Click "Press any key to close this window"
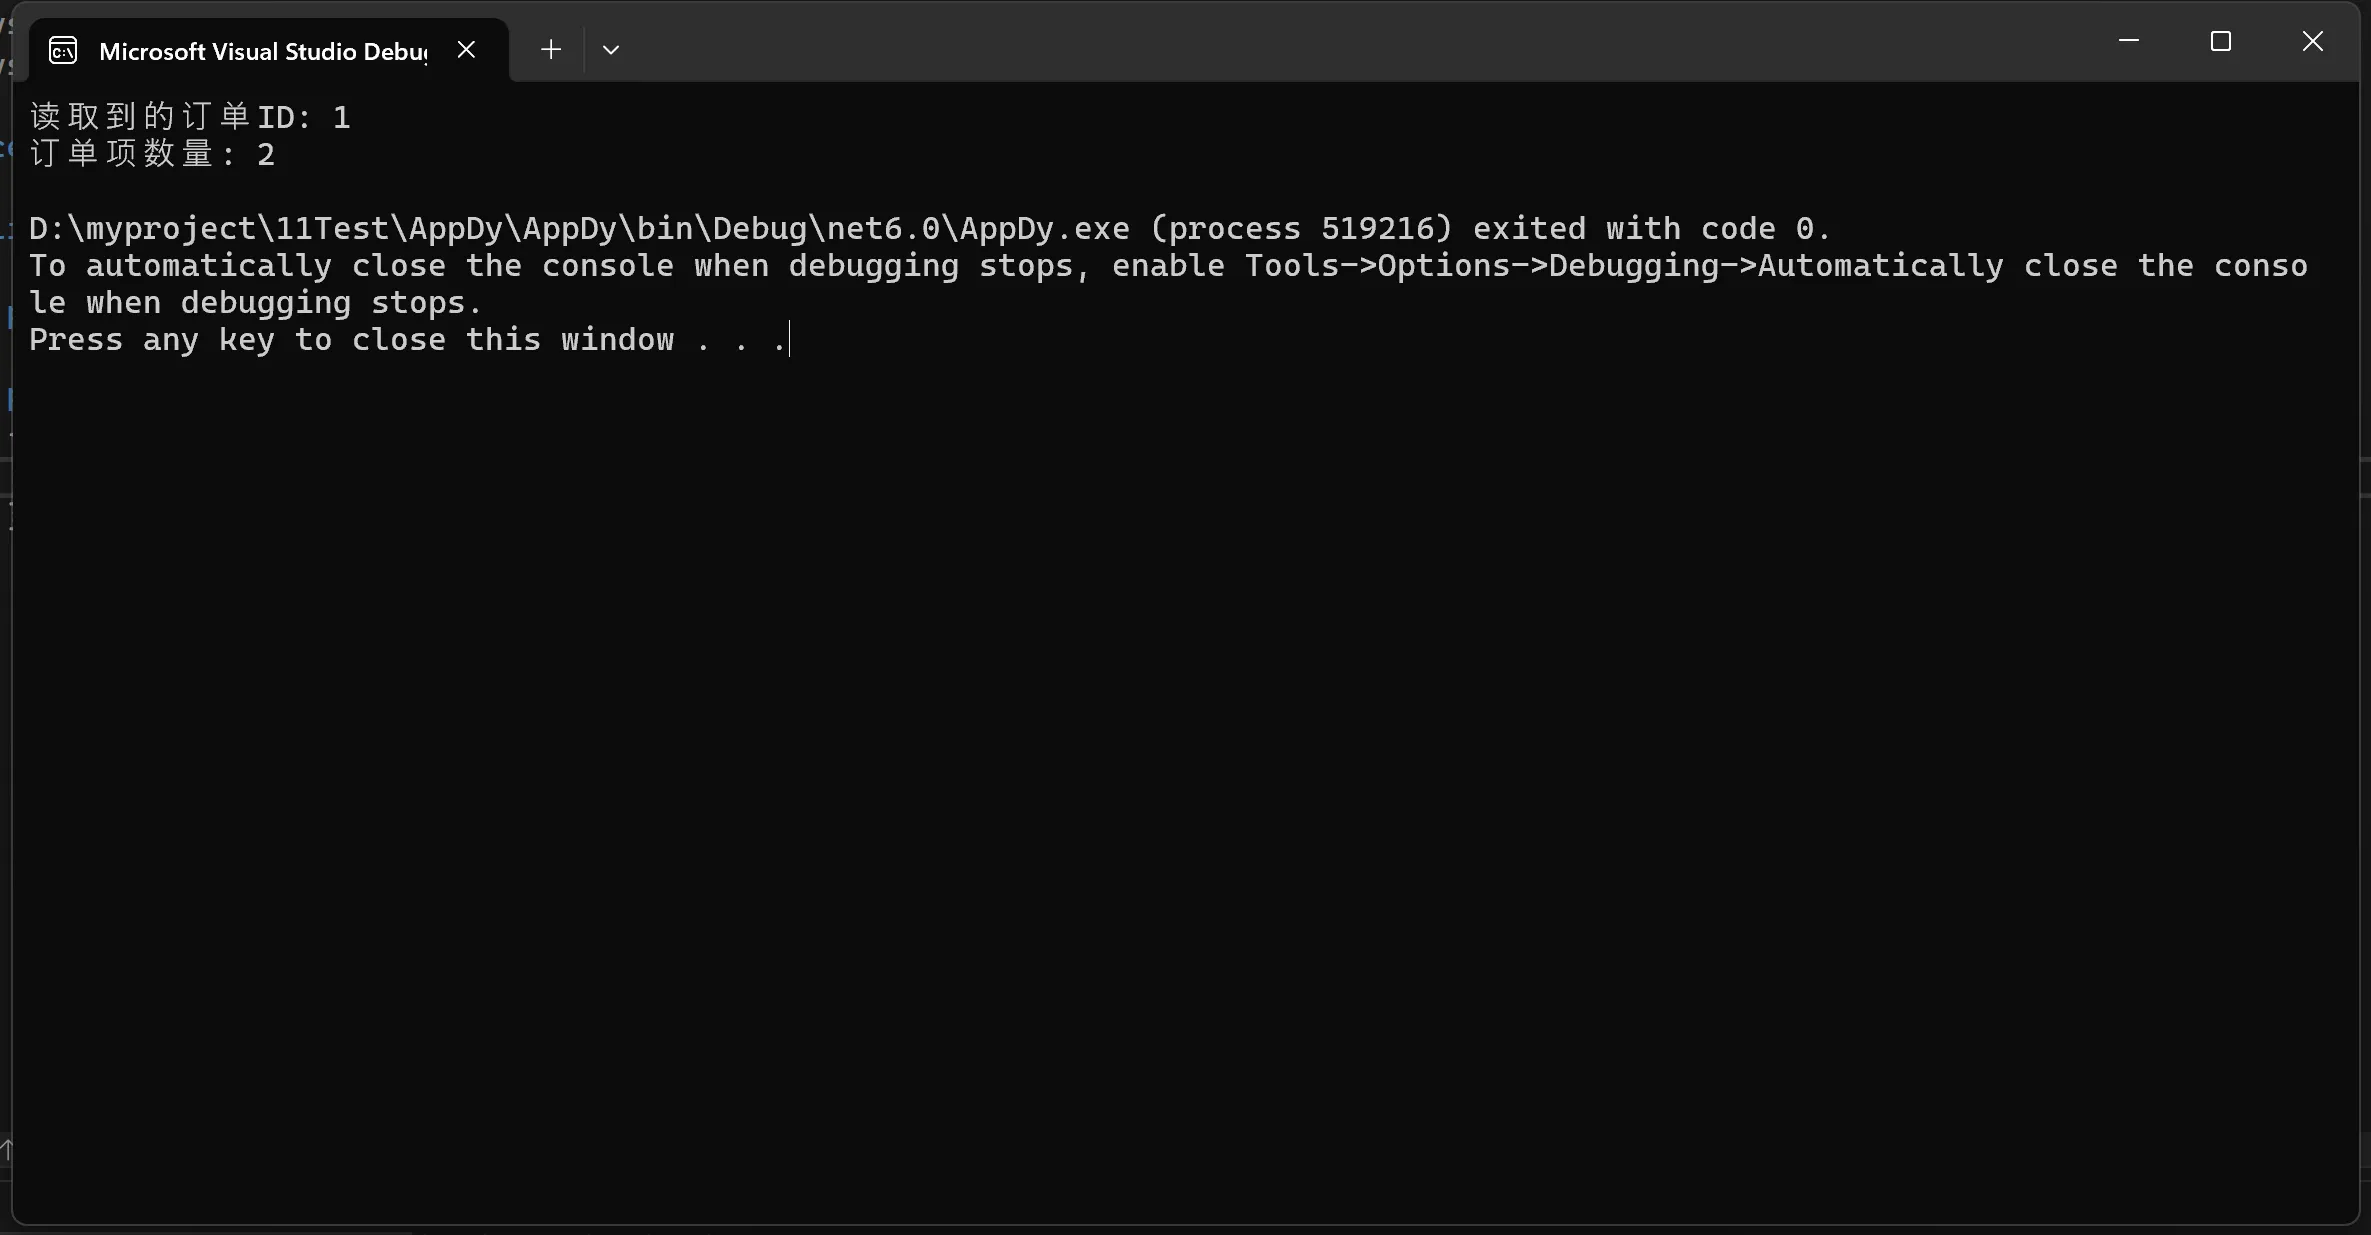This screenshot has width=2371, height=1235. coord(351,340)
